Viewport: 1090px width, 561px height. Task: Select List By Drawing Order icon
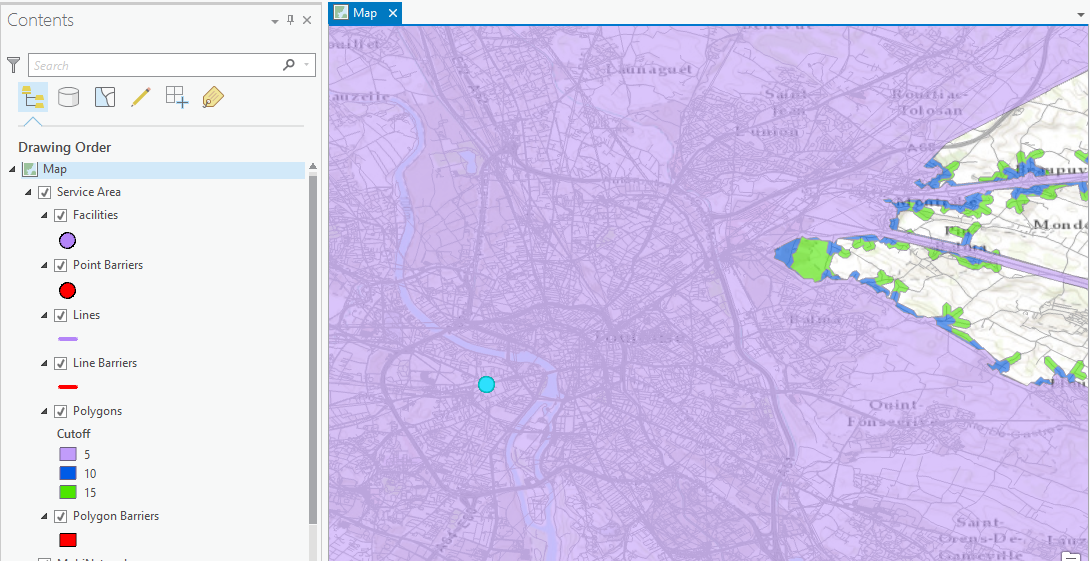[33, 97]
